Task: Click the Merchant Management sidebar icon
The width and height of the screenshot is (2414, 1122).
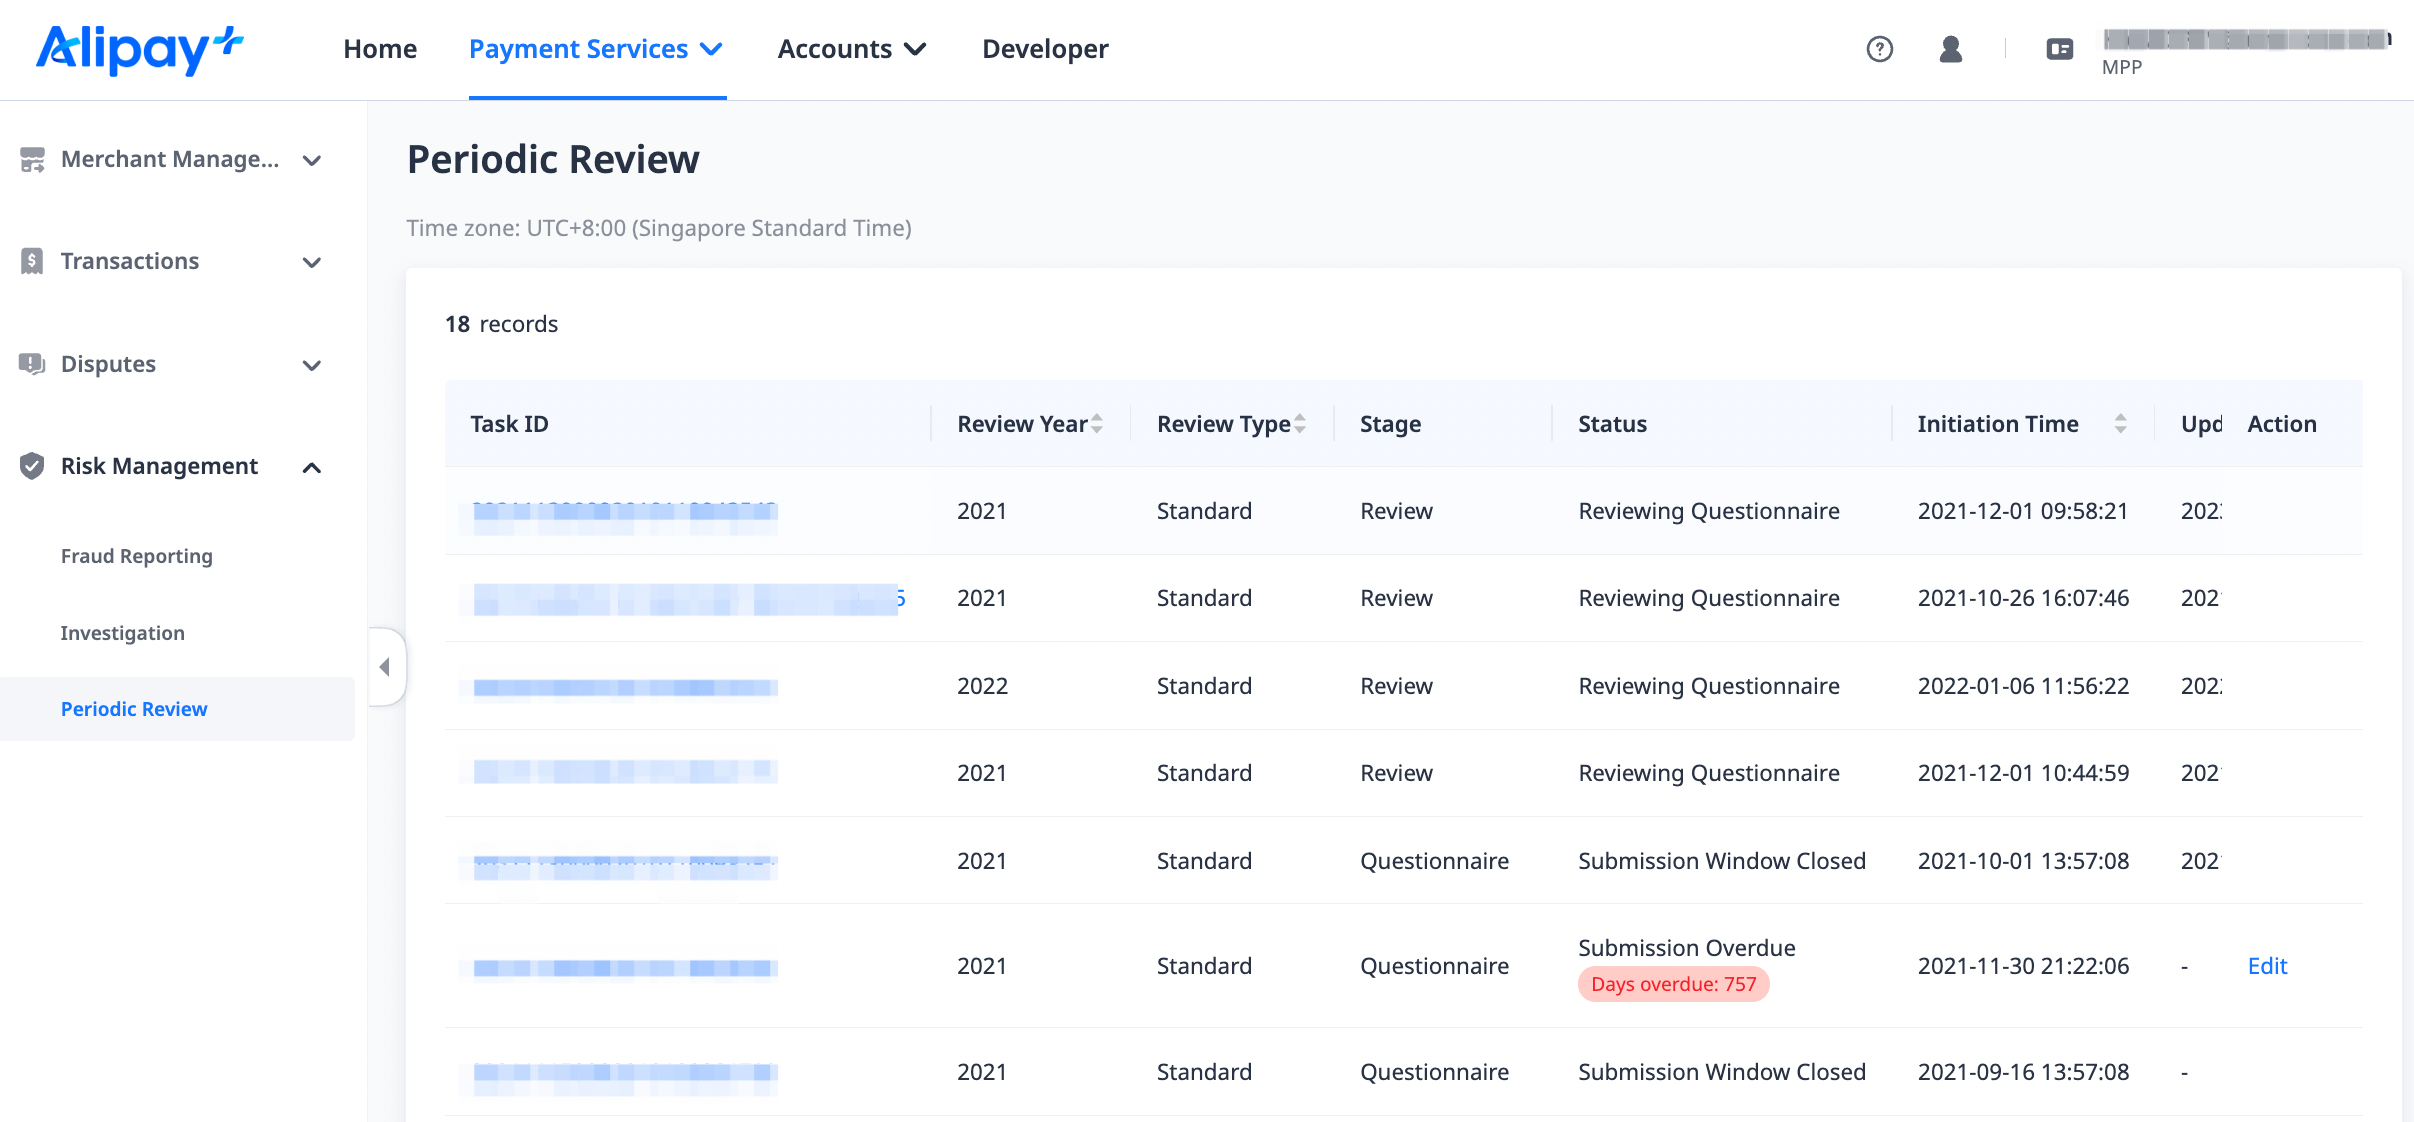Action: pyautogui.click(x=32, y=160)
